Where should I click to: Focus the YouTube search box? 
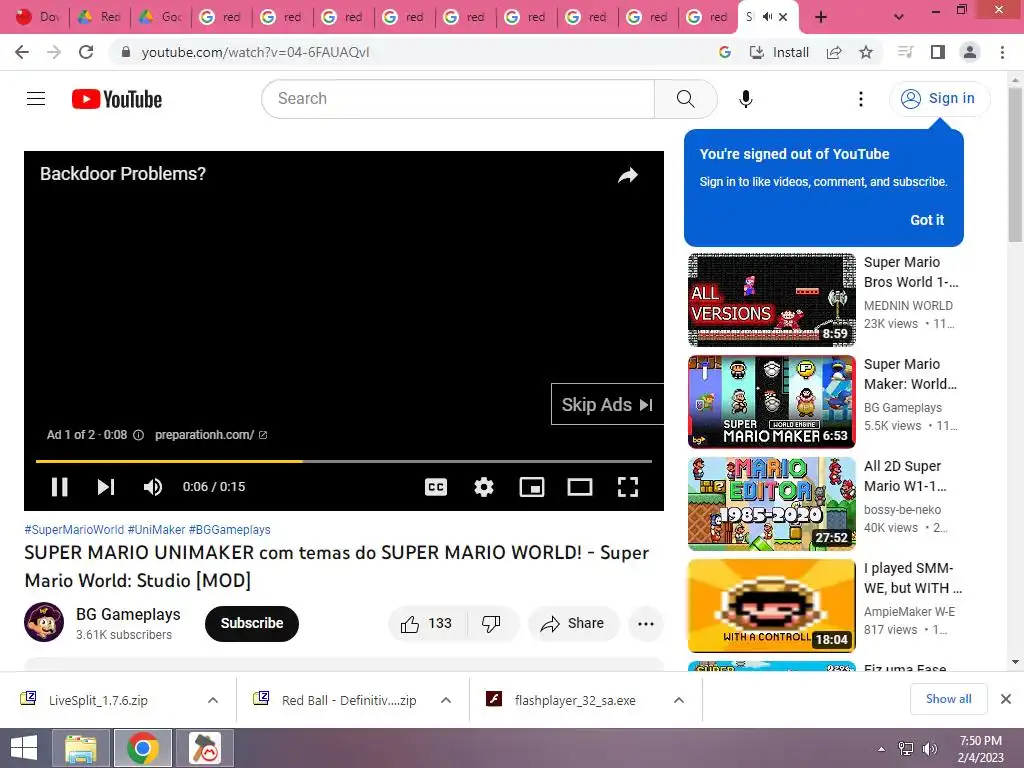tap(458, 99)
